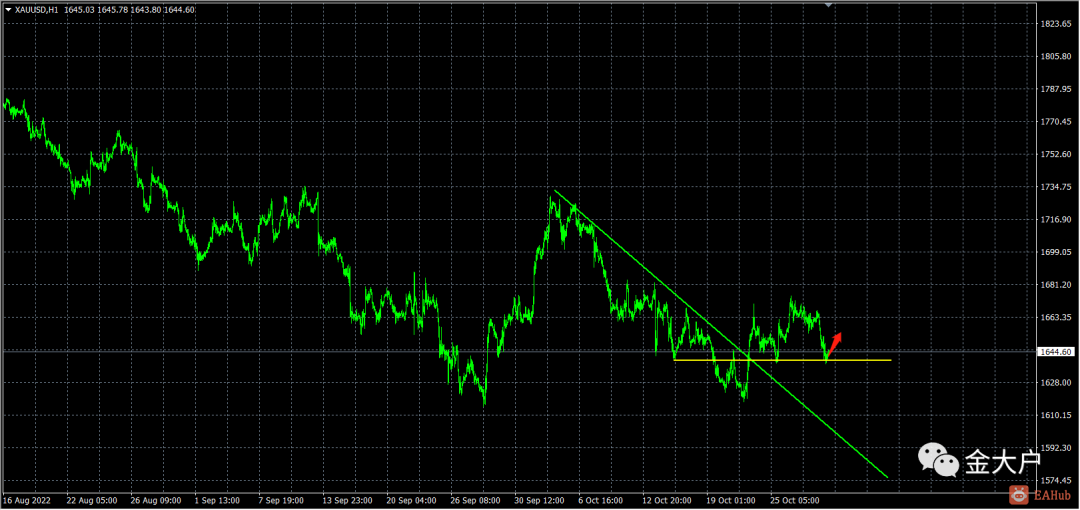This screenshot has height=510, width=1080.
Task: Click price level 1716.90 on the axis
Action: click(x=1057, y=219)
